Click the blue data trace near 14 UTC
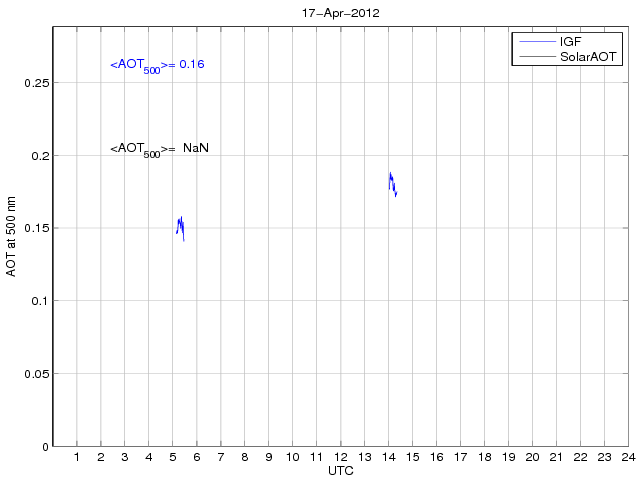The width and height of the screenshot is (640, 480). 393,184
